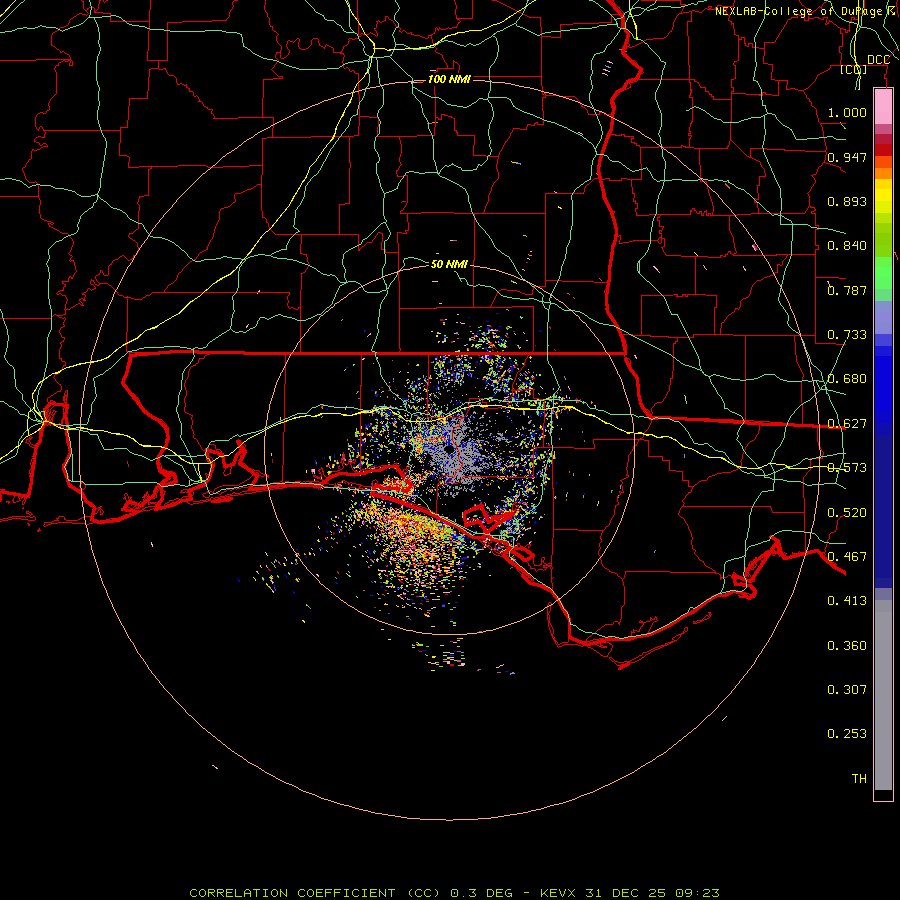Pick the bright green color bar segment
The image size is (900, 900).
click(883, 273)
